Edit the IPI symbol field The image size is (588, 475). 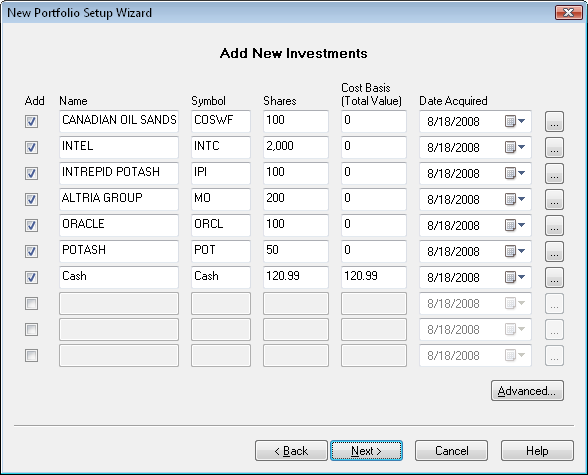pos(221,173)
